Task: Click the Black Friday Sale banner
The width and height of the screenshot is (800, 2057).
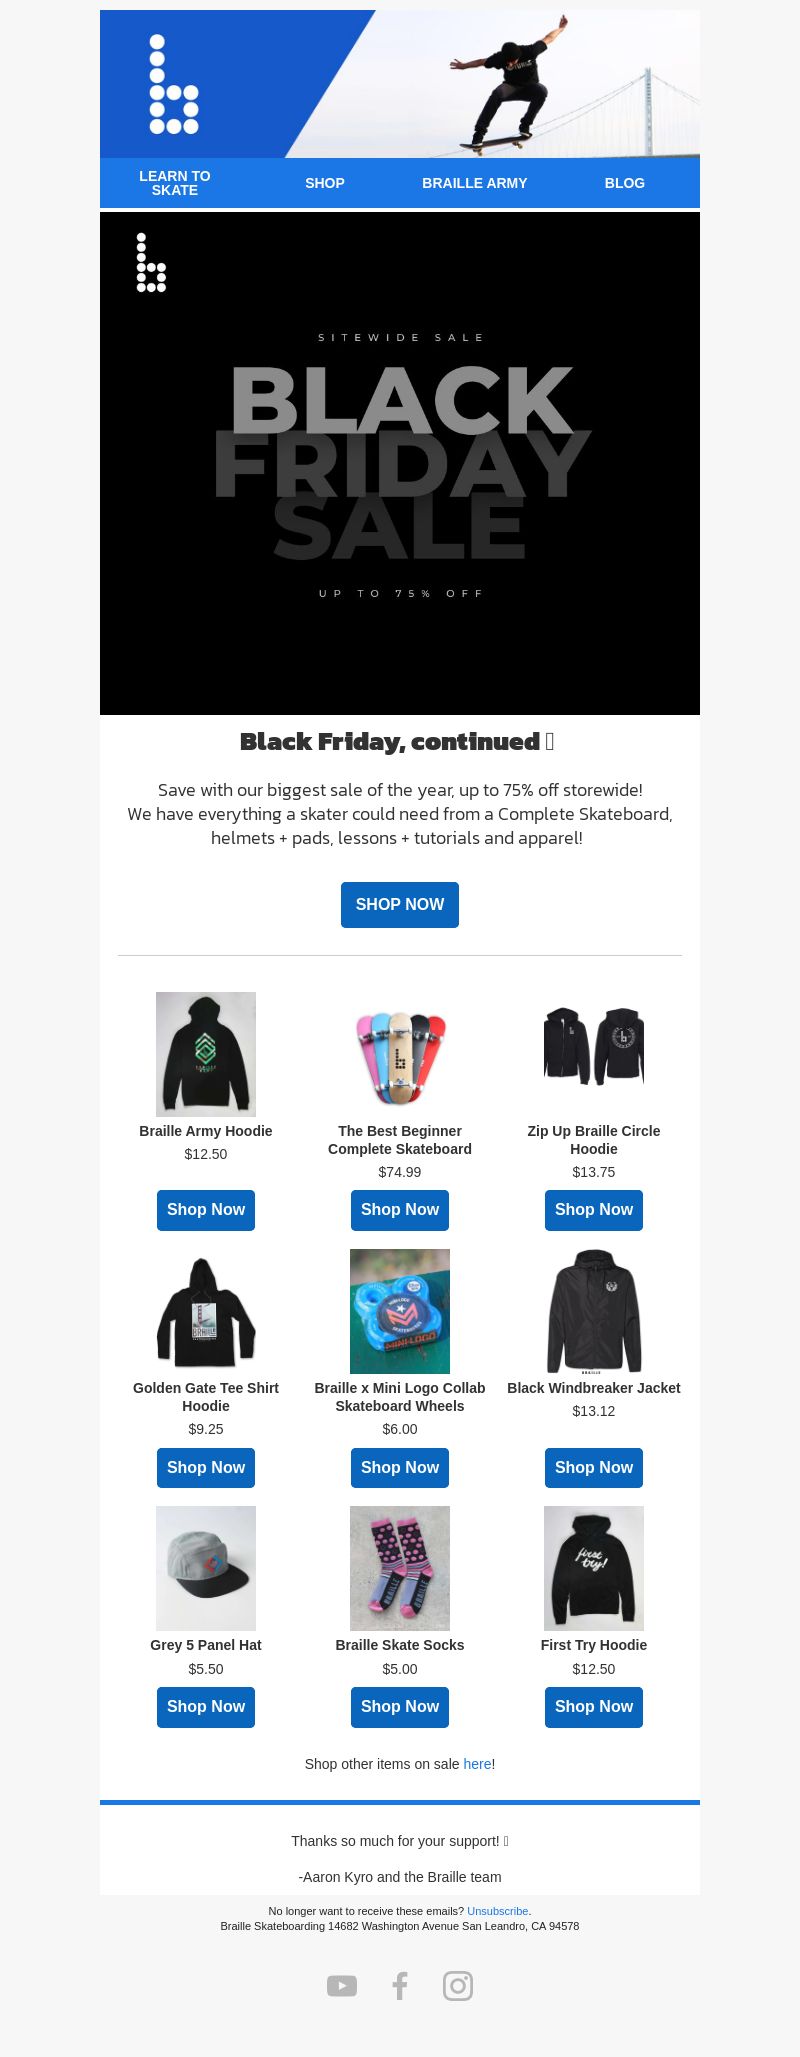Action: point(400,463)
